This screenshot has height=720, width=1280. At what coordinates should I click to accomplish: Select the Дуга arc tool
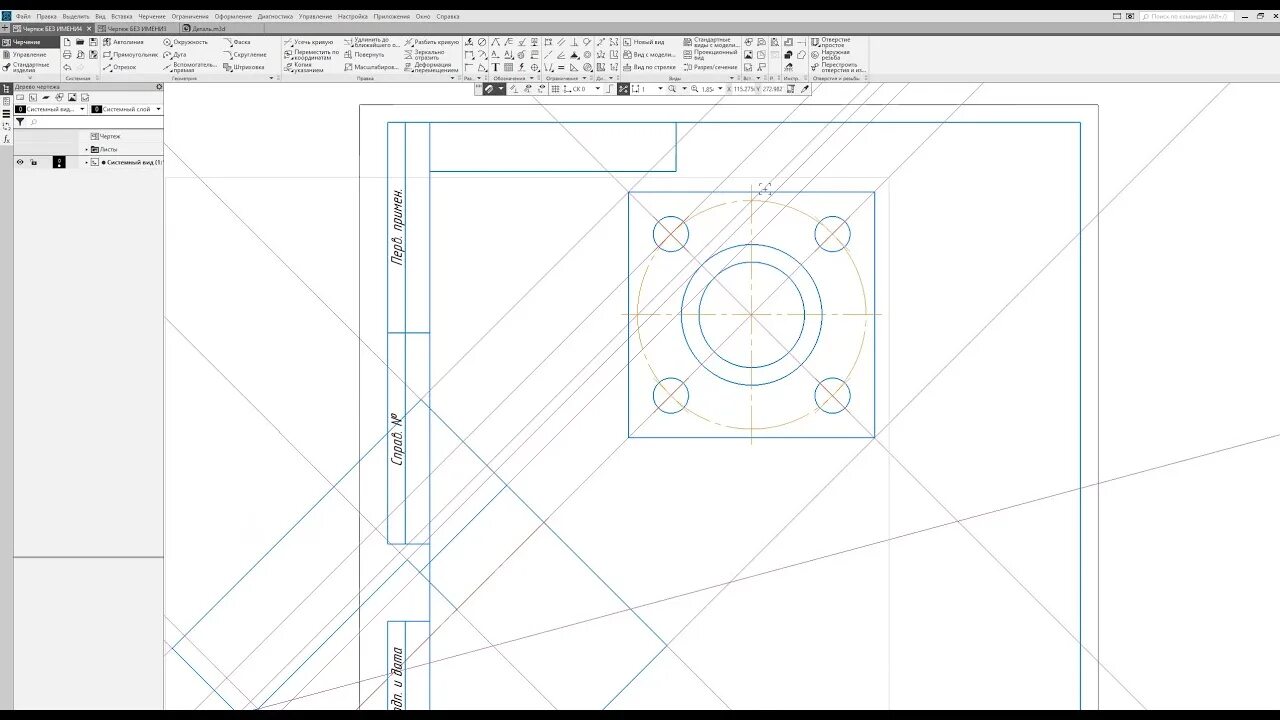pos(174,55)
